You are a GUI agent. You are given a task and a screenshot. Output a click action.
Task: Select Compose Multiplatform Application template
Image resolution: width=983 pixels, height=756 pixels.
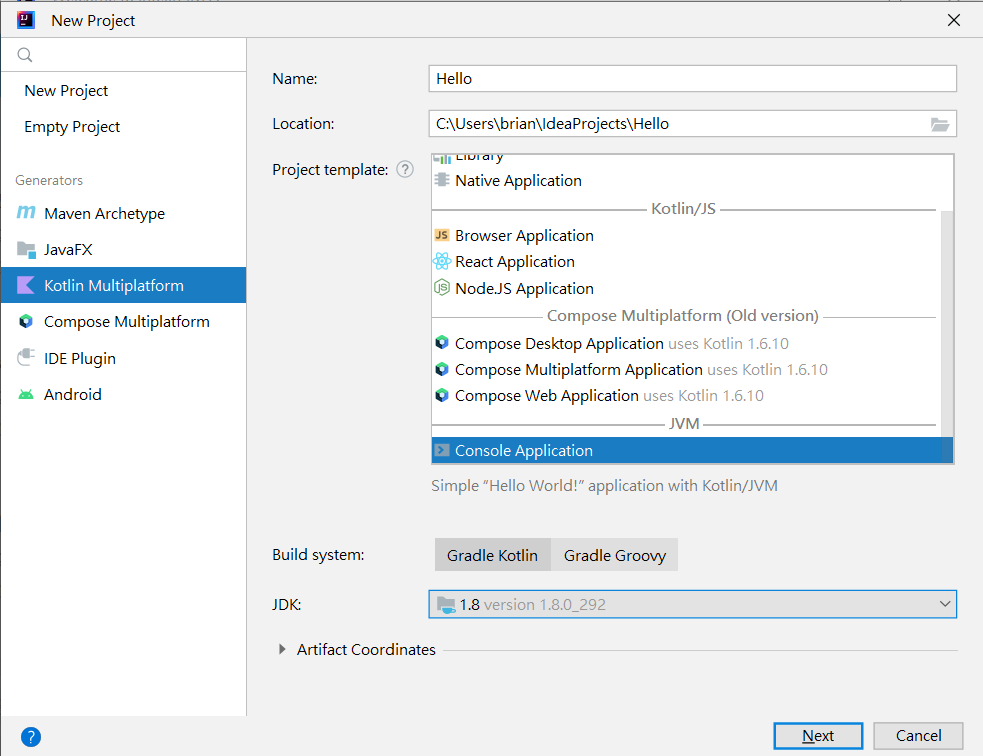[x=686, y=370]
